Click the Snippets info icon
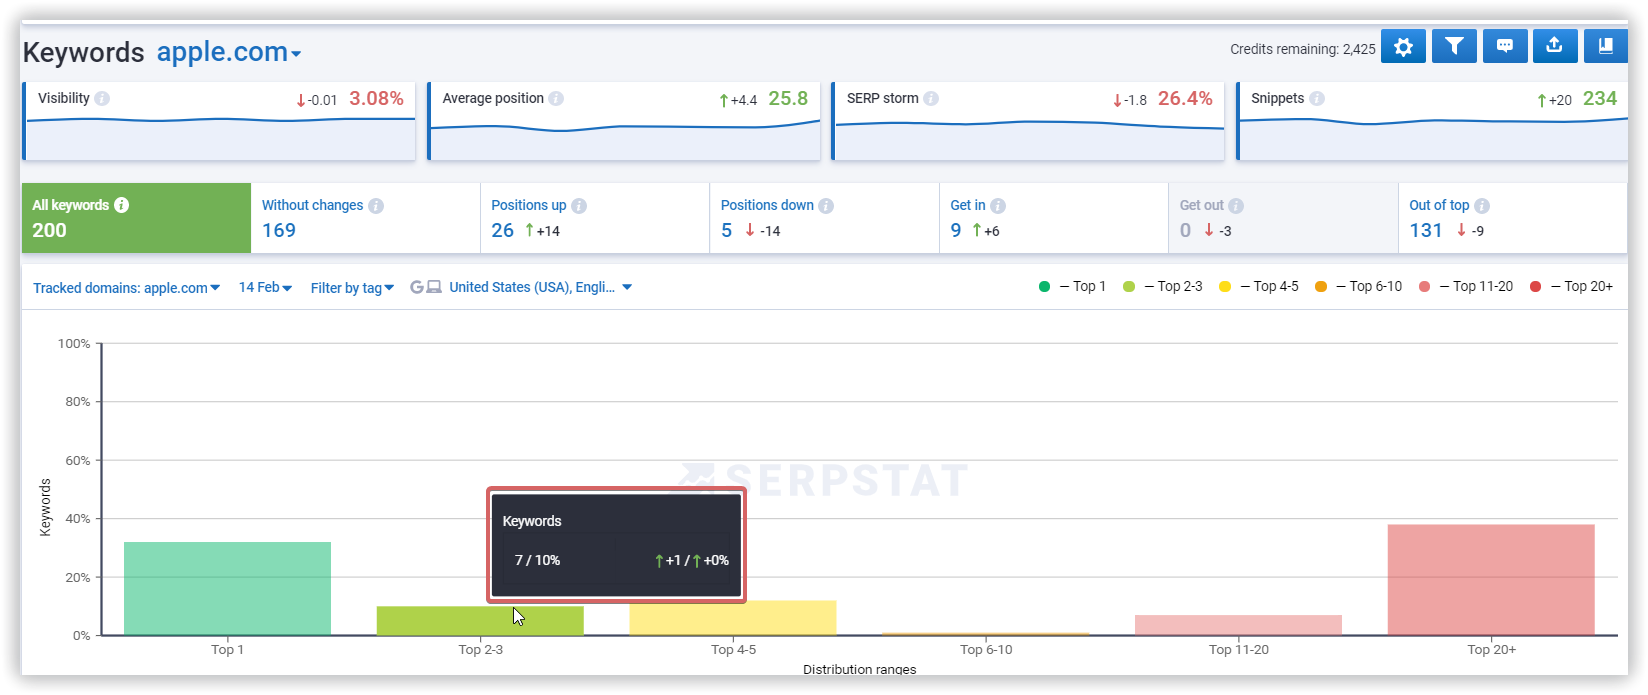The width and height of the screenshot is (1648, 695). point(1317,98)
